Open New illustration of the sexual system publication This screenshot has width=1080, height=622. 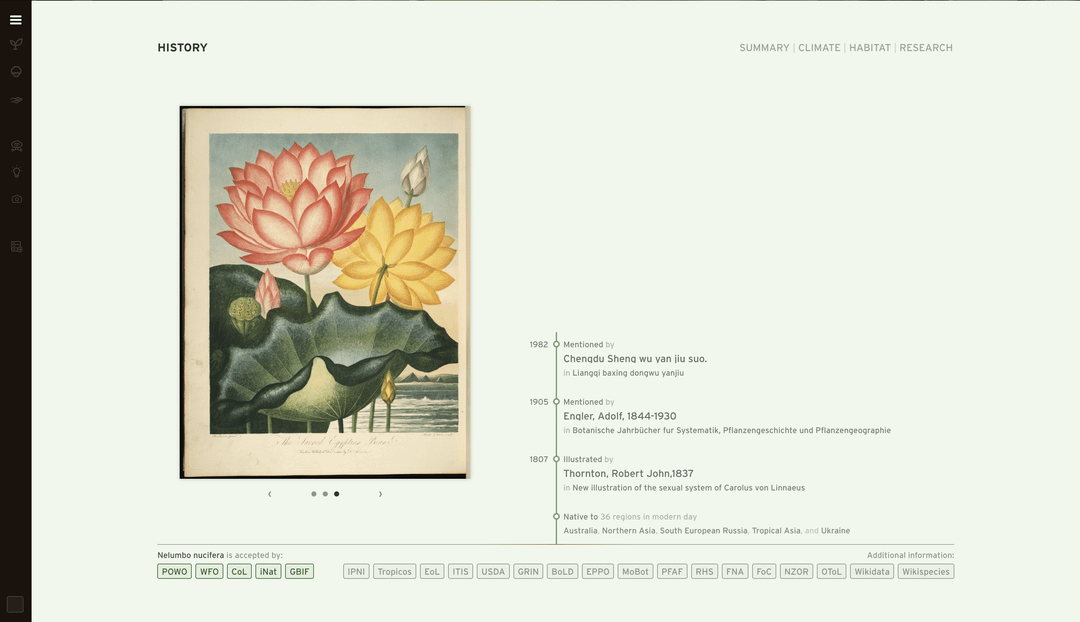pos(688,488)
